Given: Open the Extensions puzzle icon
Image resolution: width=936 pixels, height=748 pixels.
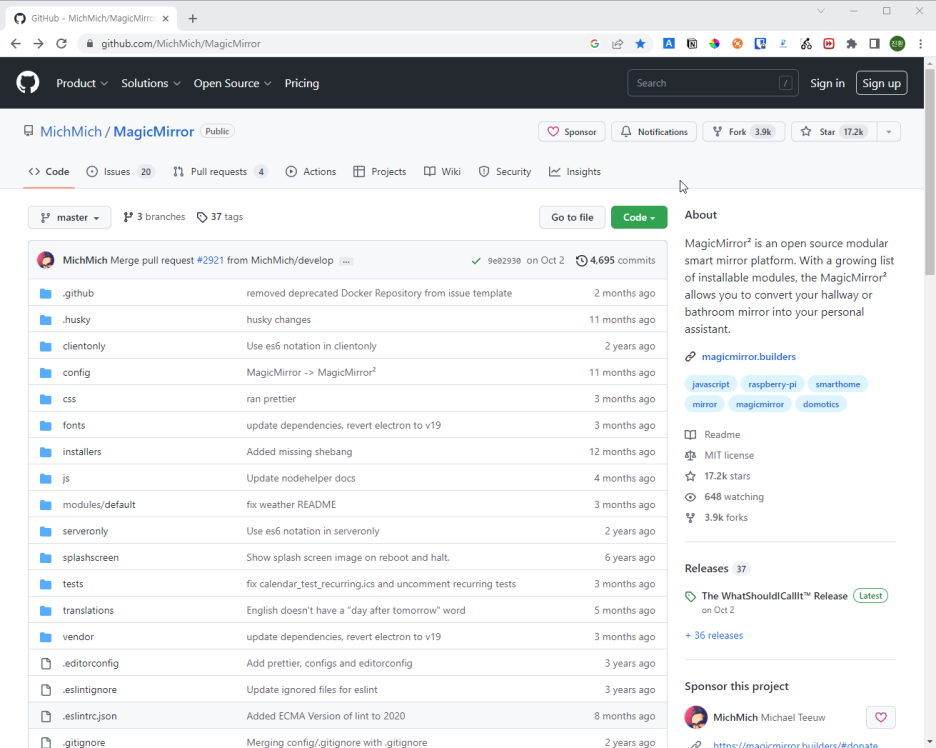Looking at the screenshot, I should 851,44.
